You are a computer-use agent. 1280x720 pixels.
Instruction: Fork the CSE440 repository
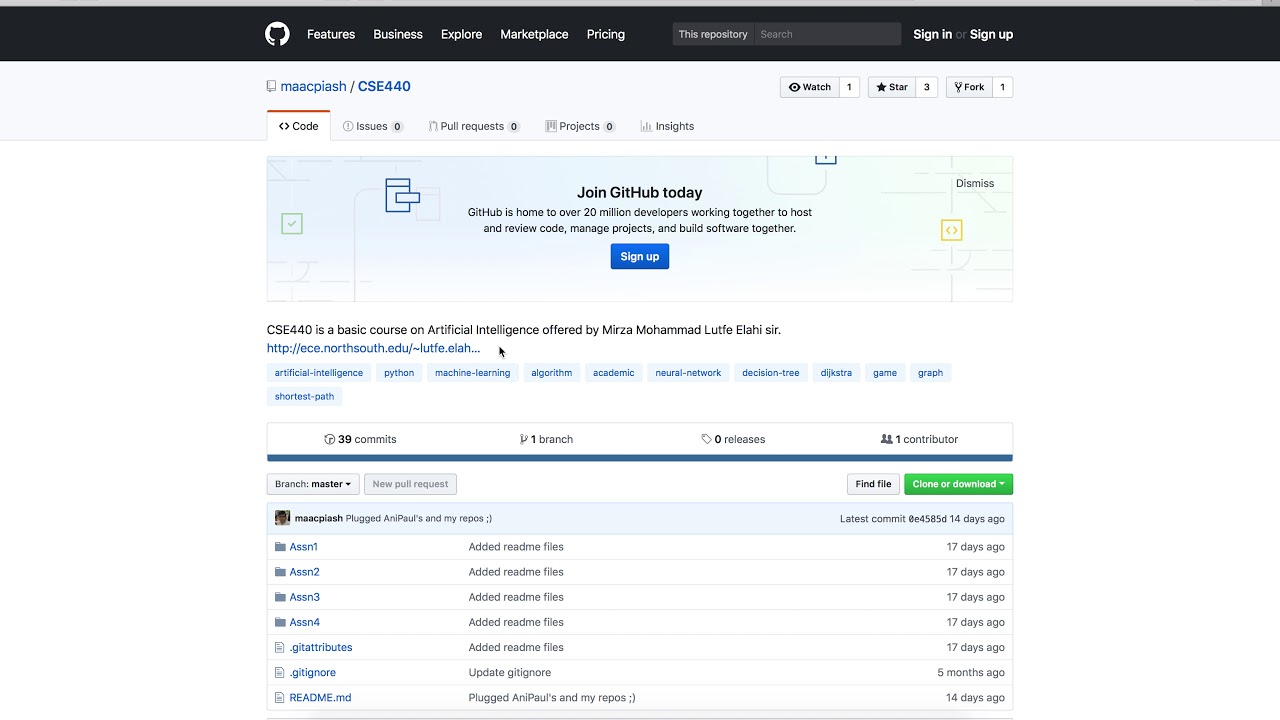969,87
